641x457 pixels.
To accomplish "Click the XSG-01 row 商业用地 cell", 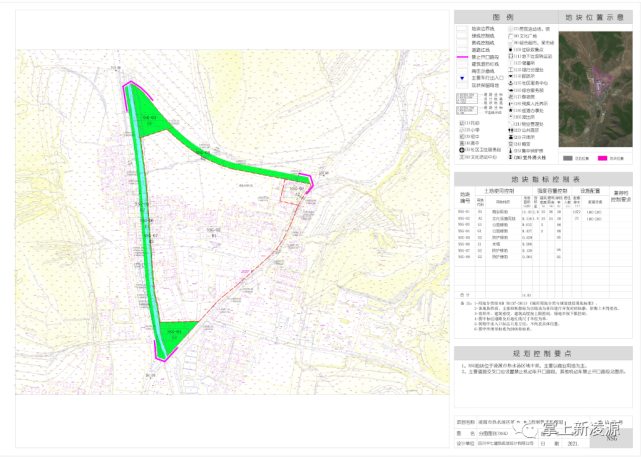I will pyautogui.click(x=500, y=212).
